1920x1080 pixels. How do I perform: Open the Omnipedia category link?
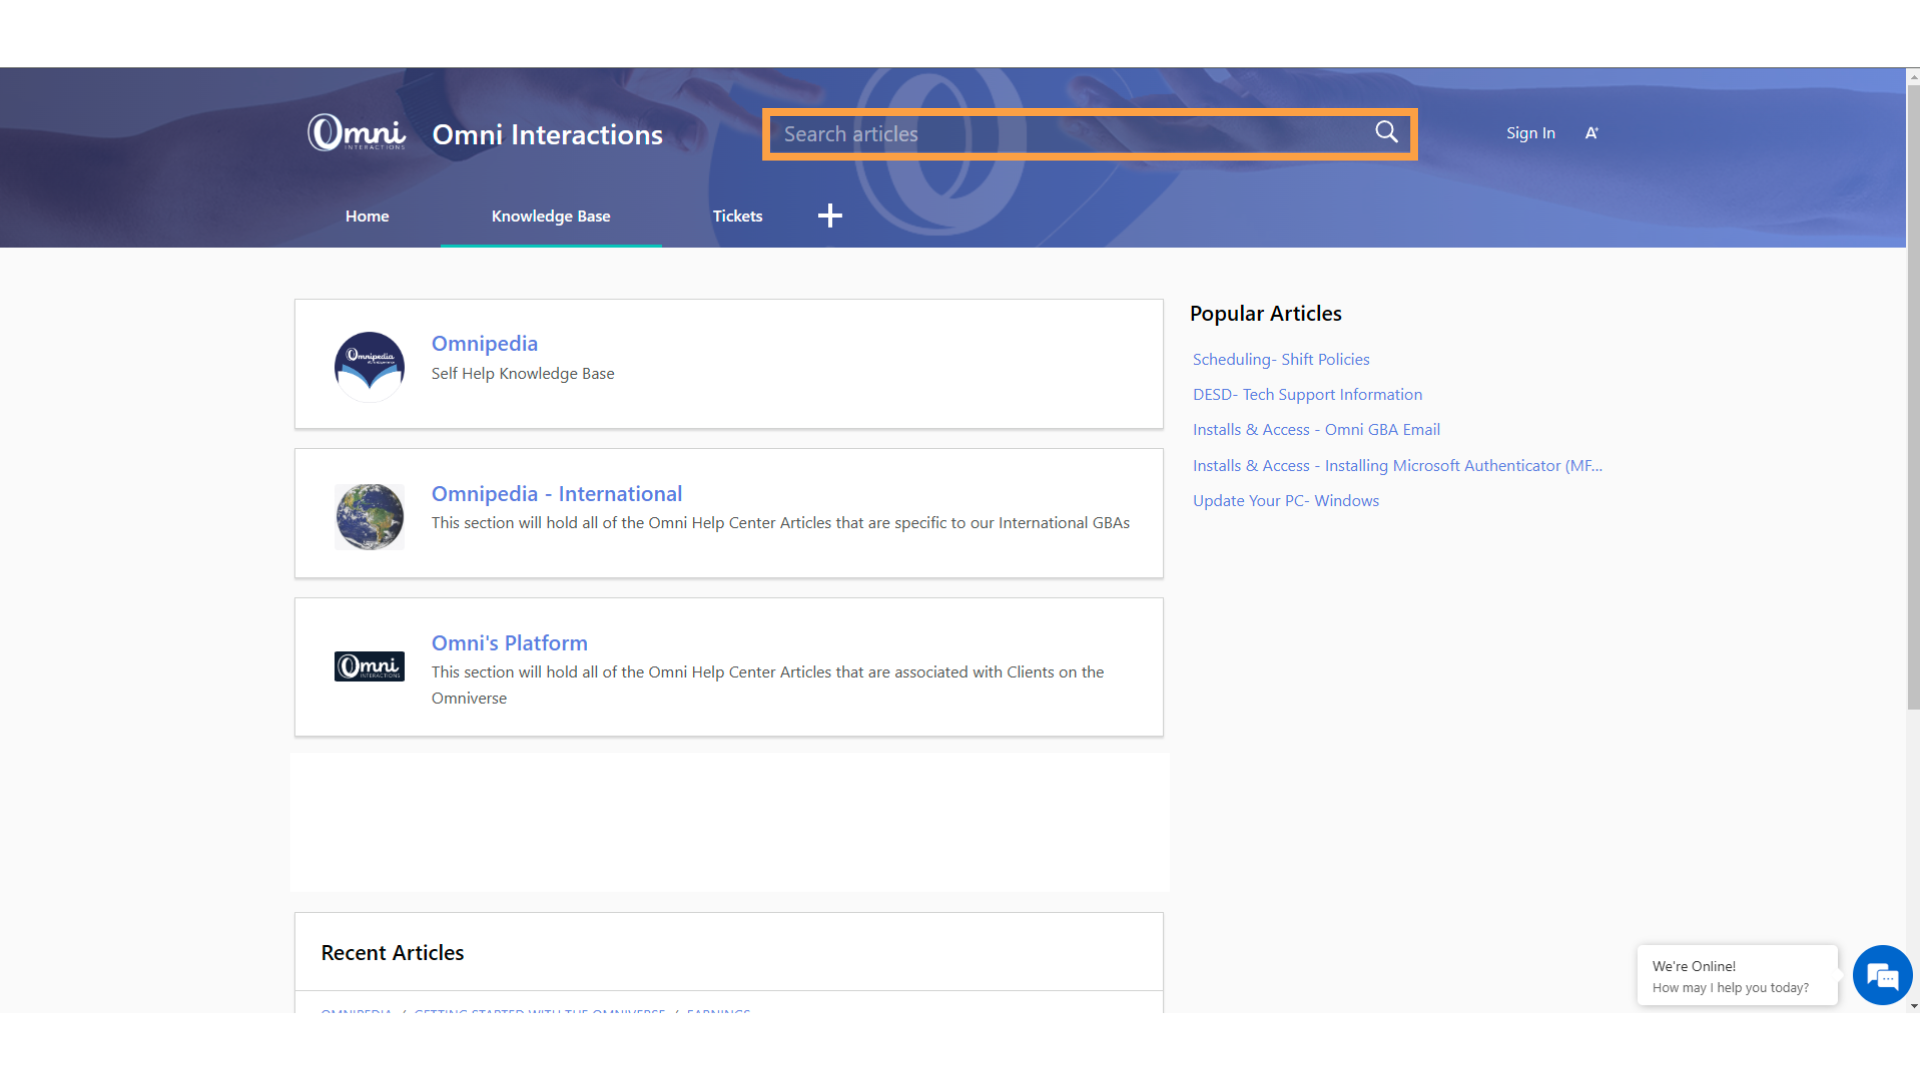pyautogui.click(x=484, y=343)
